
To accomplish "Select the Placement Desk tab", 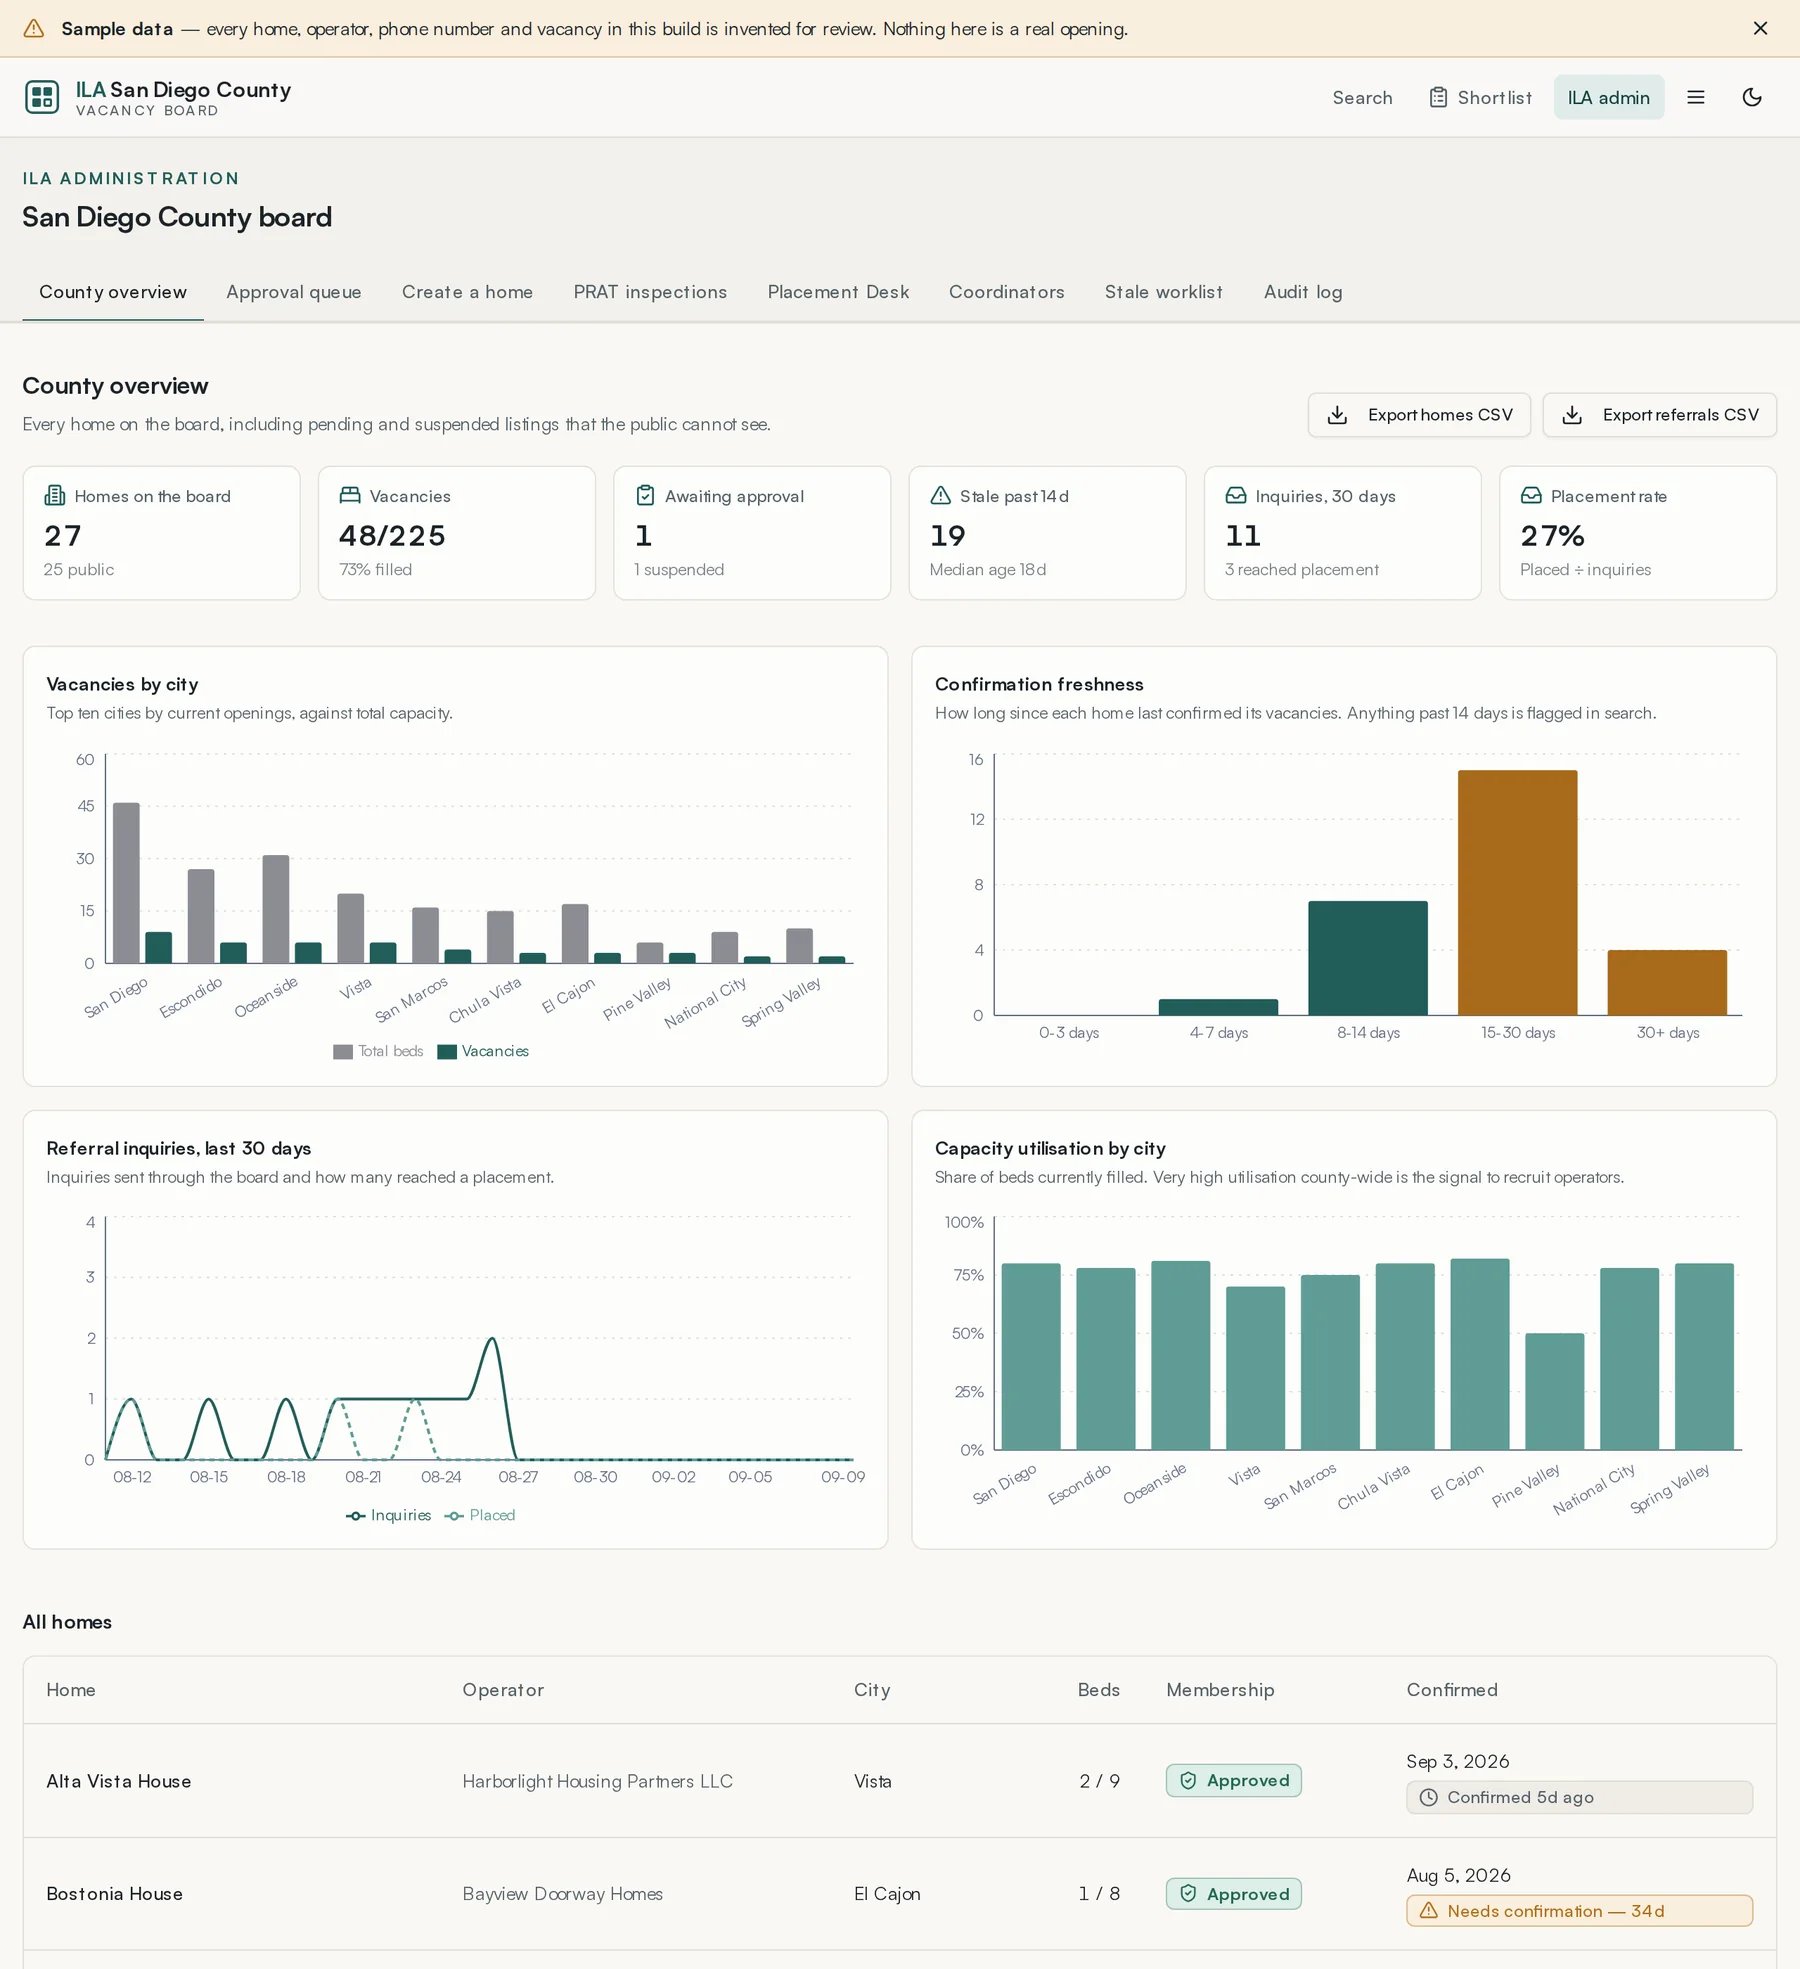I will point(838,292).
